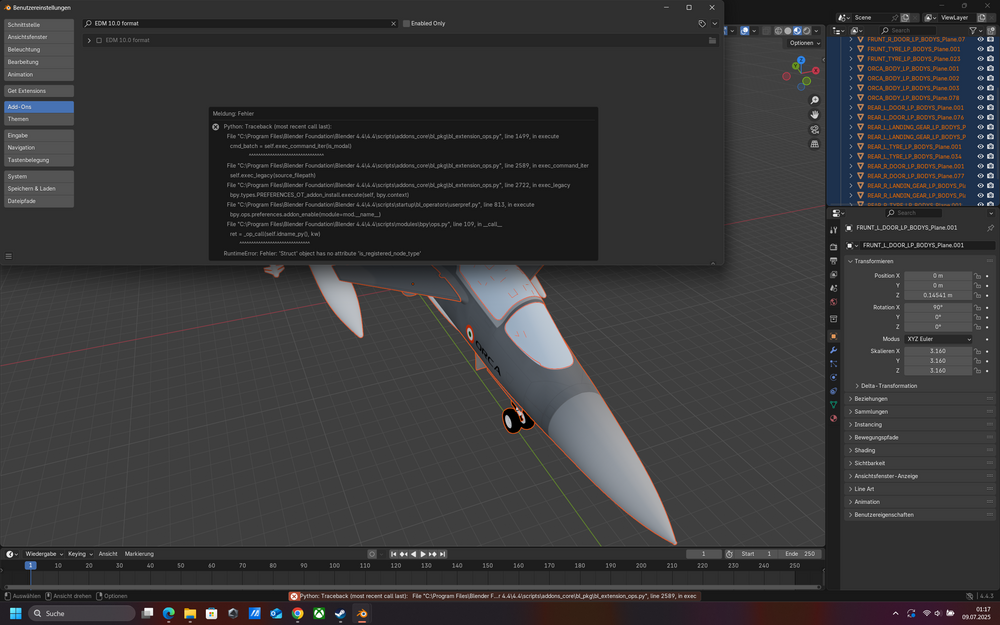1000x625 pixels.
Task: Expand the Delta-Transformation section
Action: click(888, 385)
